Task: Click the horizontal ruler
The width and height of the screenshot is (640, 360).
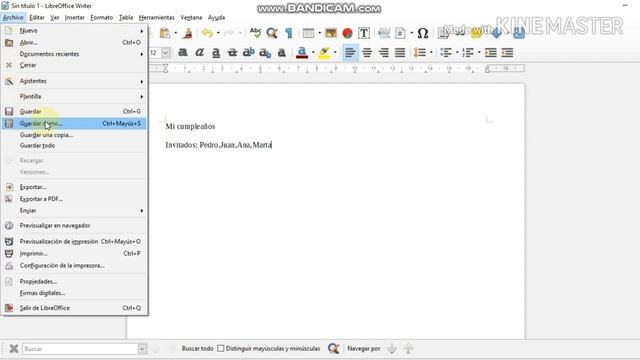Action: click(x=337, y=68)
